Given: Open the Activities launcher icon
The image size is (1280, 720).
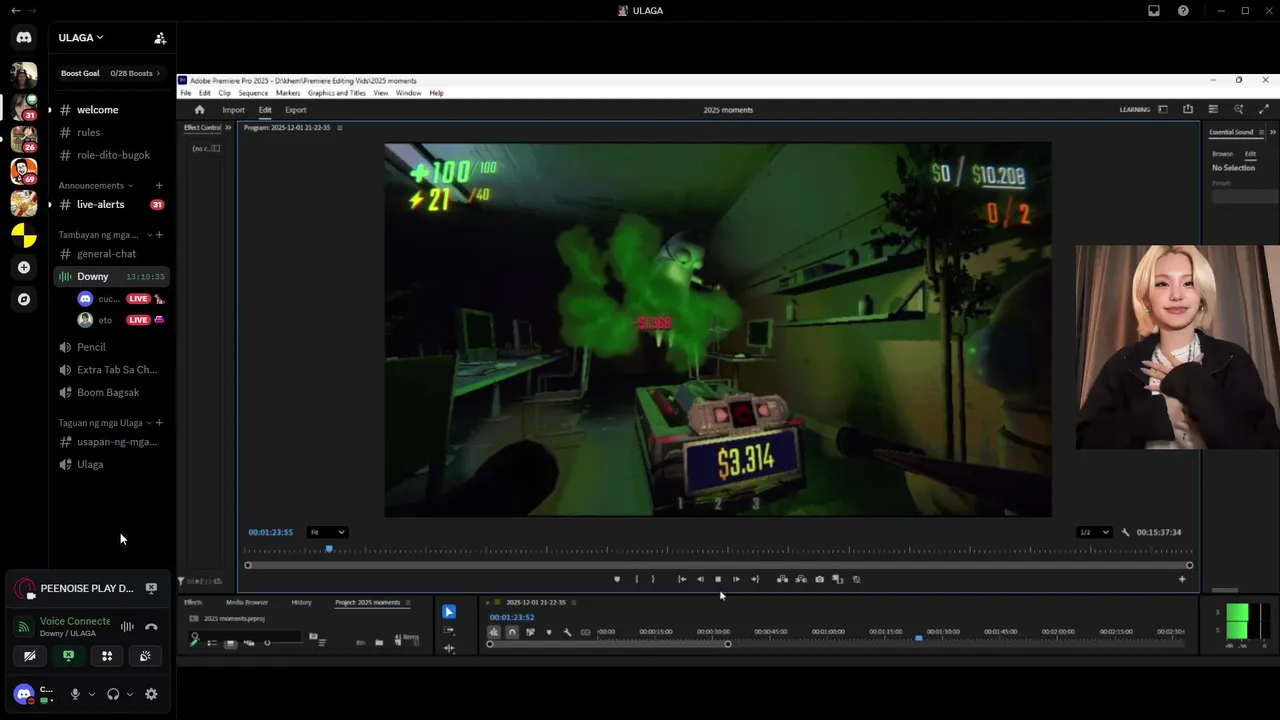Looking at the screenshot, I should (x=107, y=656).
